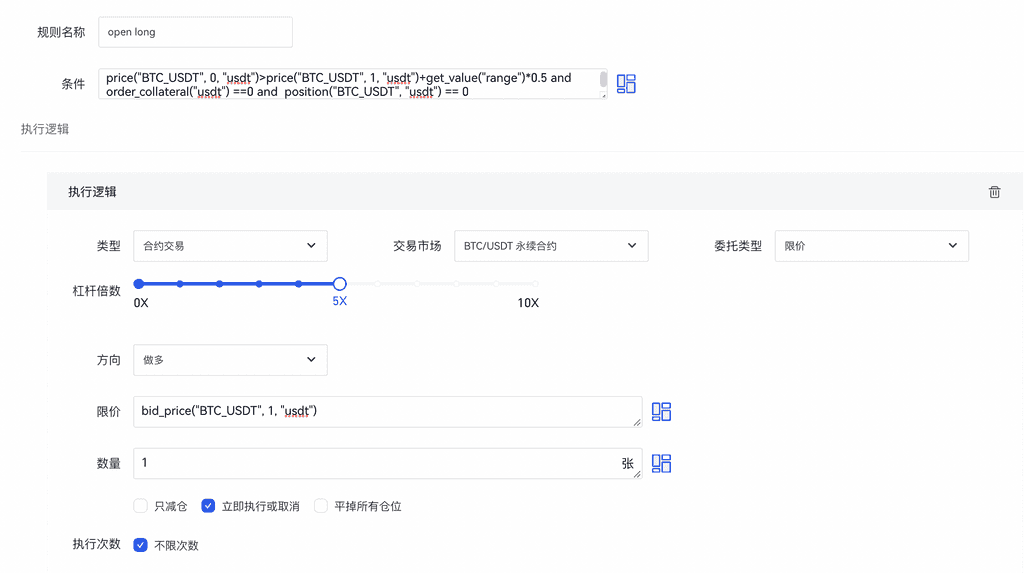
Task: Click the rule name field 'open long'
Action: pos(195,32)
